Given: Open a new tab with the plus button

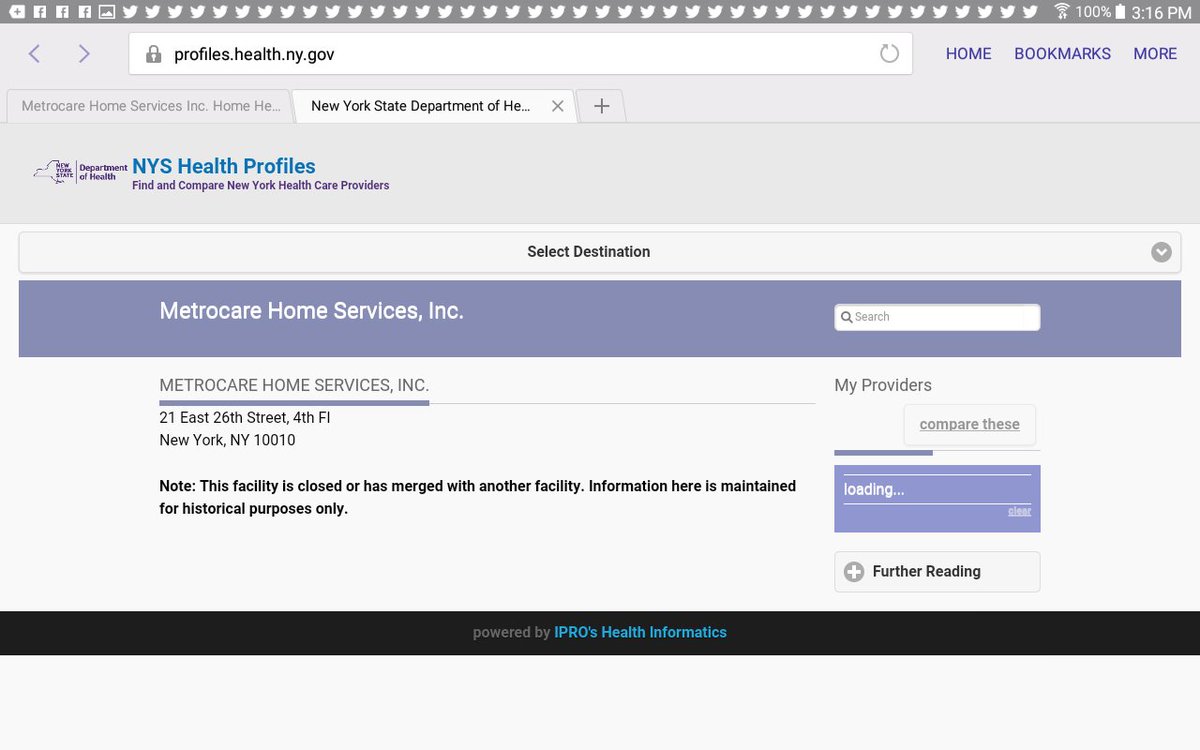Looking at the screenshot, I should coord(602,106).
